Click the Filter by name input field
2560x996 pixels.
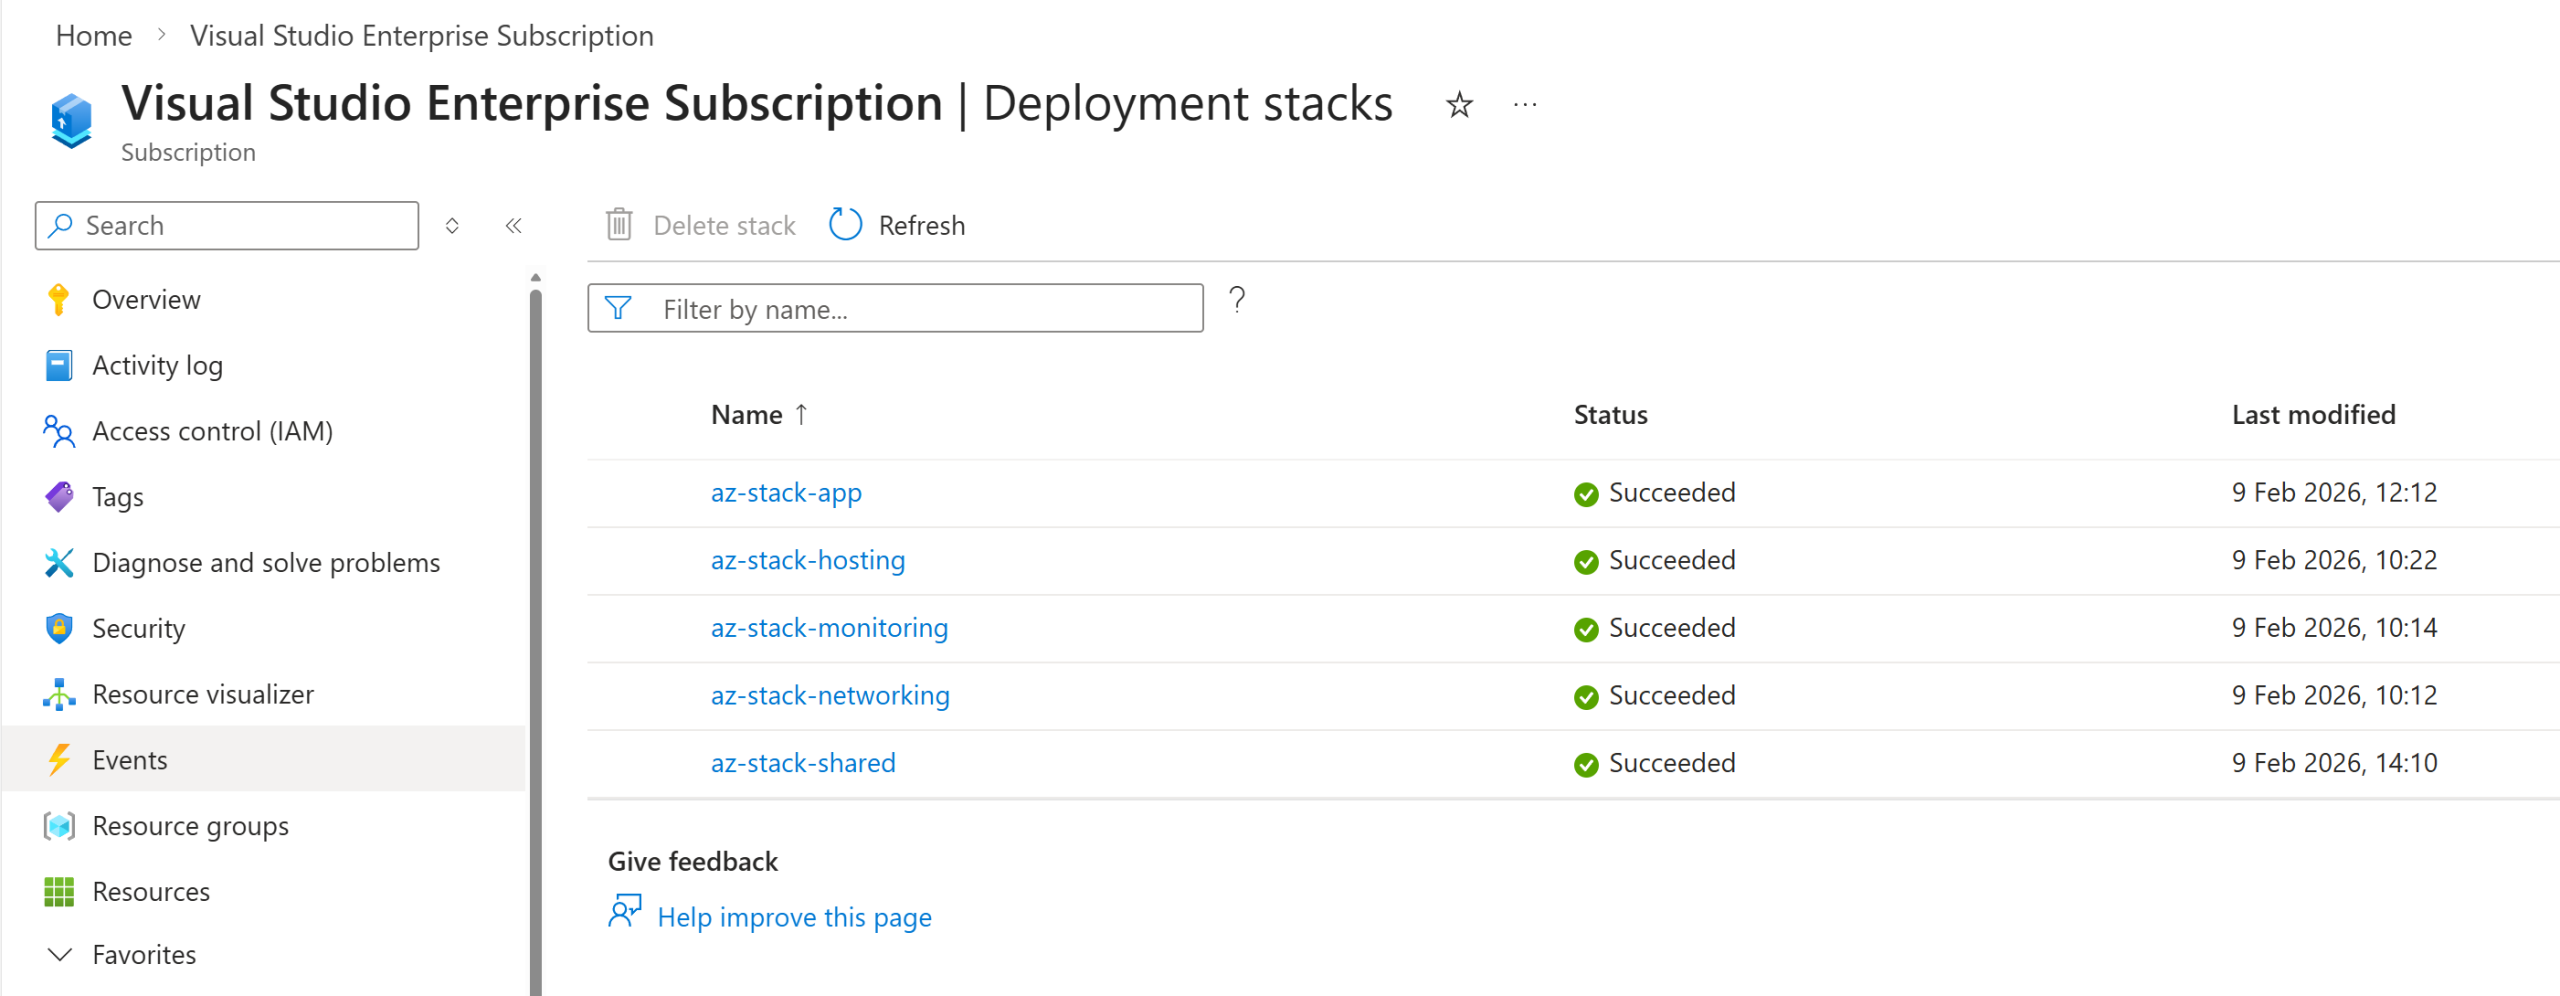click(920, 309)
